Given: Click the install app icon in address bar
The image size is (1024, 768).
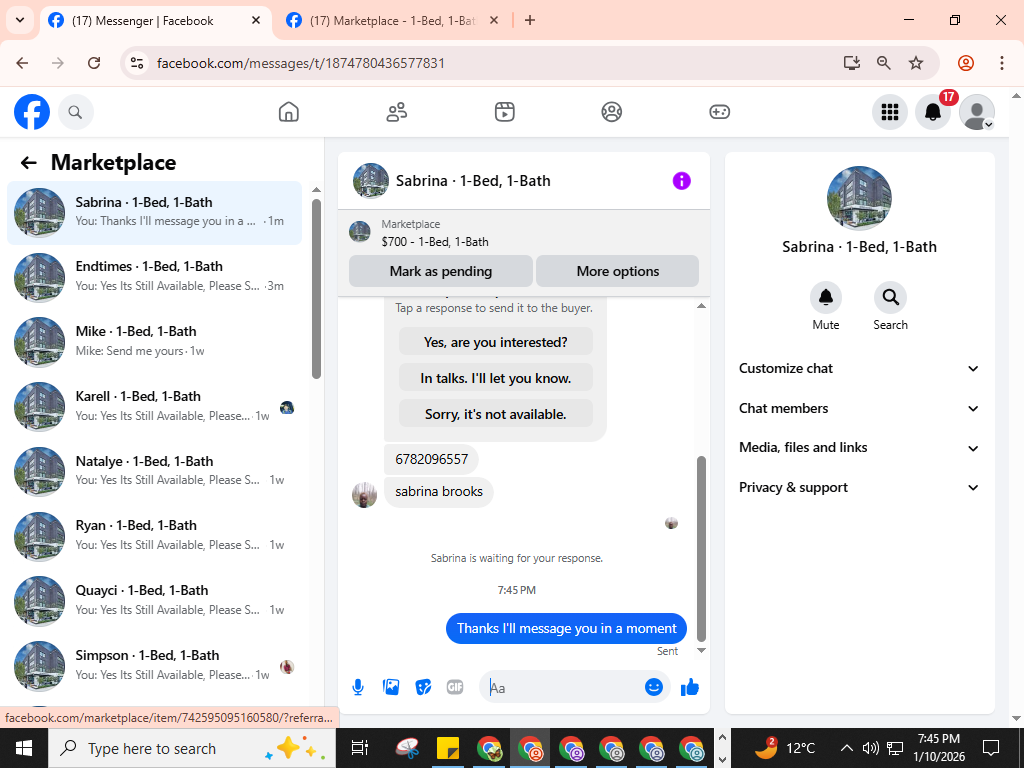Looking at the screenshot, I should coord(852,63).
